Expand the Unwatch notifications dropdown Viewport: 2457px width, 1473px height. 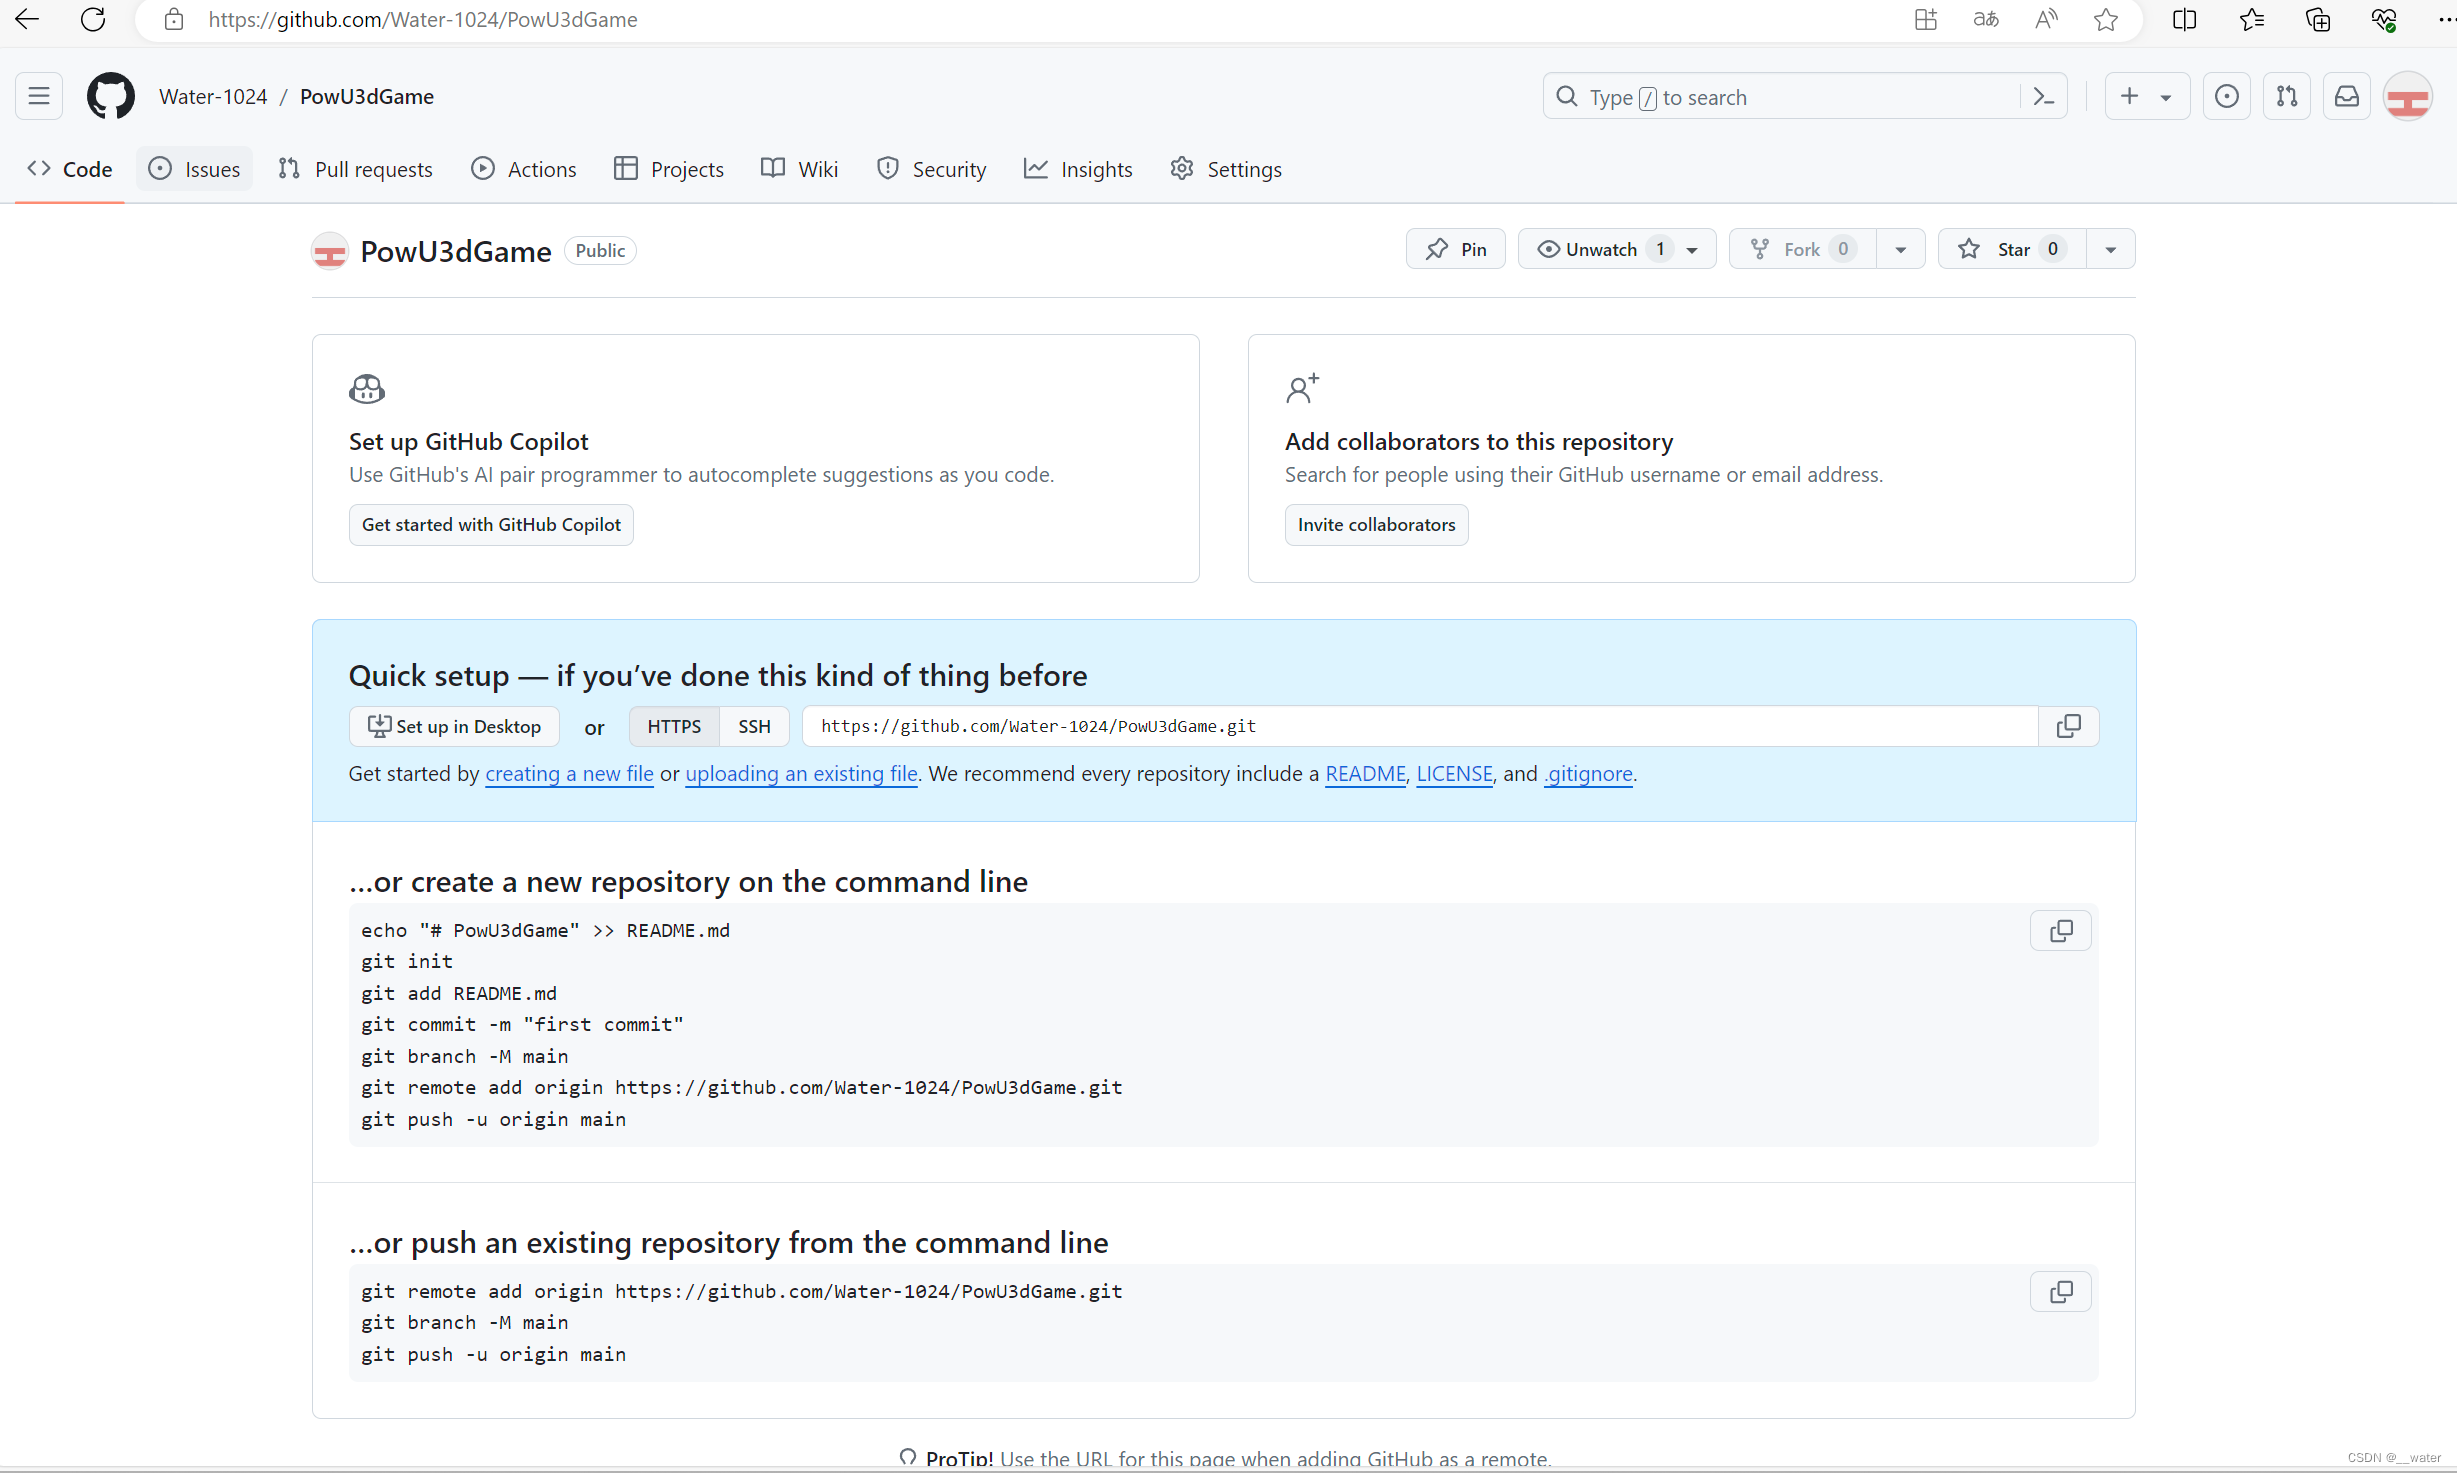pyautogui.click(x=1692, y=250)
